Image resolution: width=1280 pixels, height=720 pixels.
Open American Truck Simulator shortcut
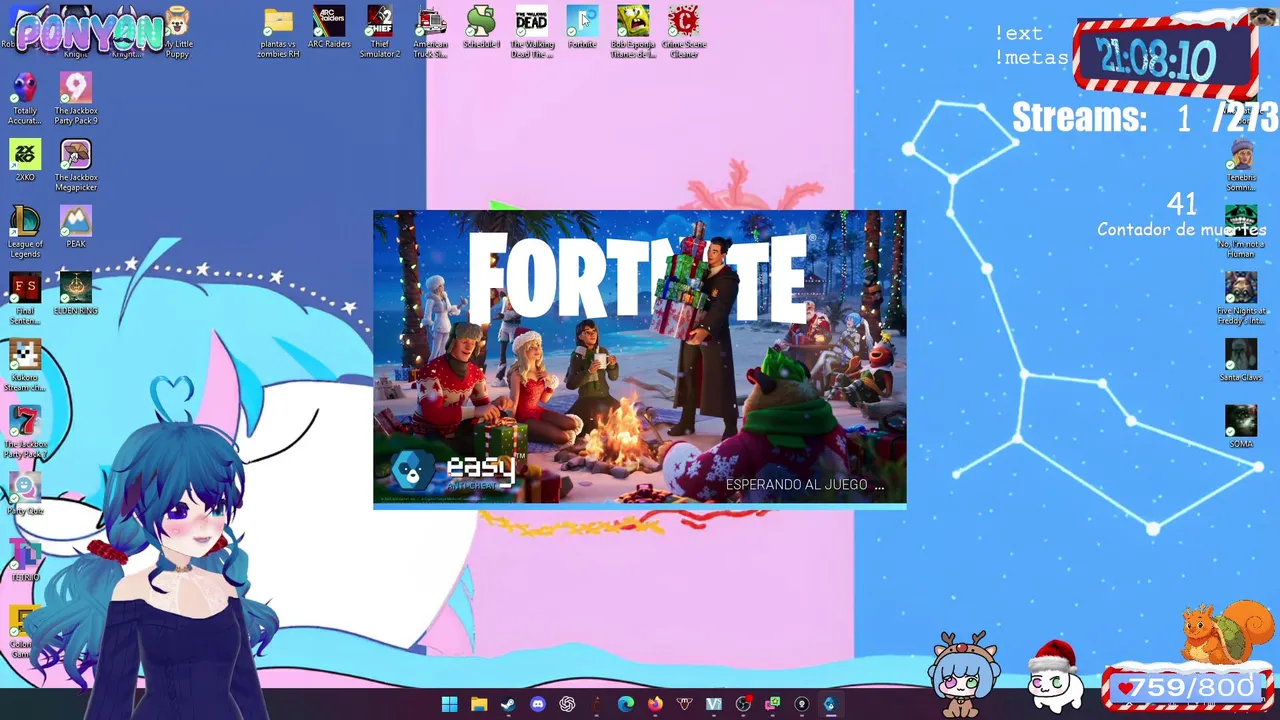(430, 33)
